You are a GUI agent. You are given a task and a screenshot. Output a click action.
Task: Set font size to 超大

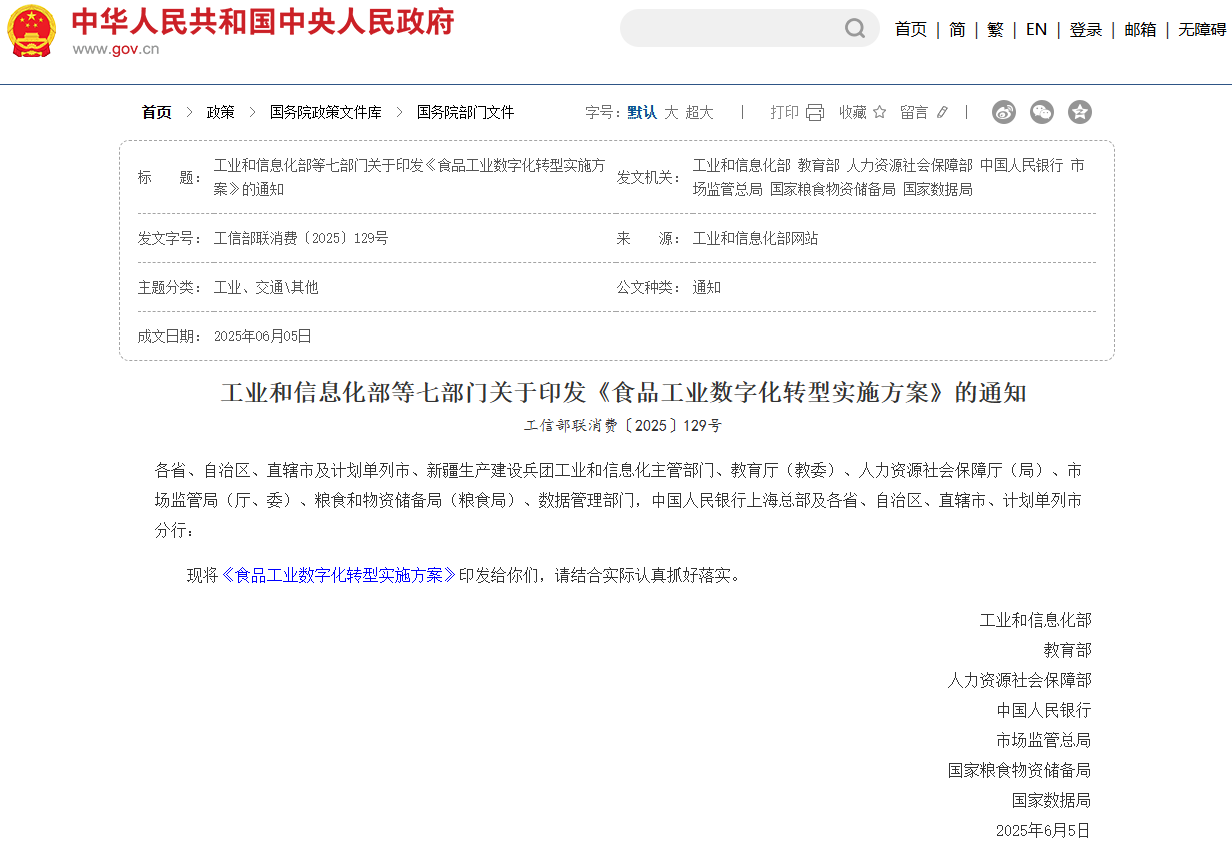(x=700, y=112)
